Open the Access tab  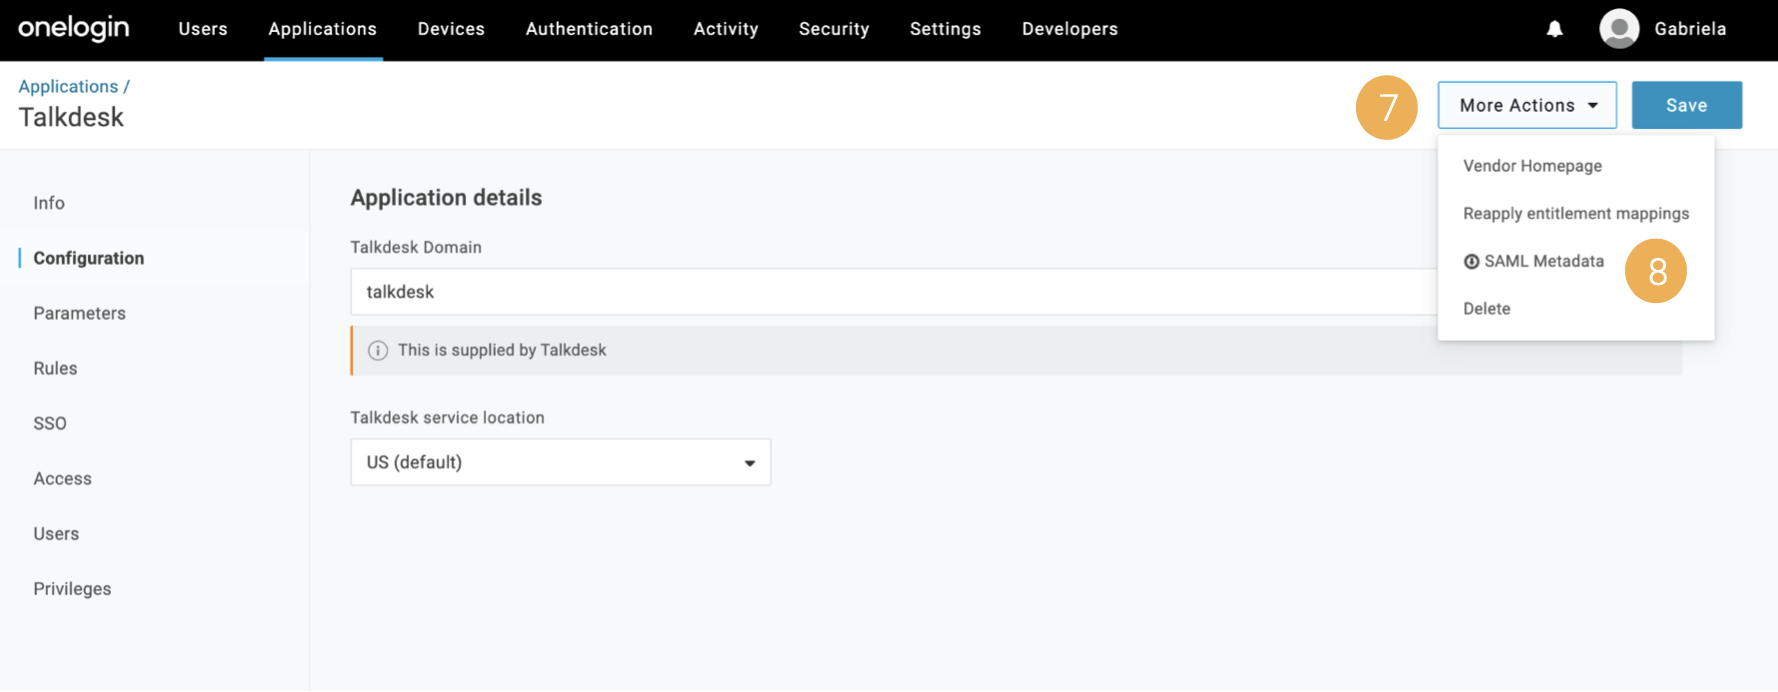click(62, 479)
